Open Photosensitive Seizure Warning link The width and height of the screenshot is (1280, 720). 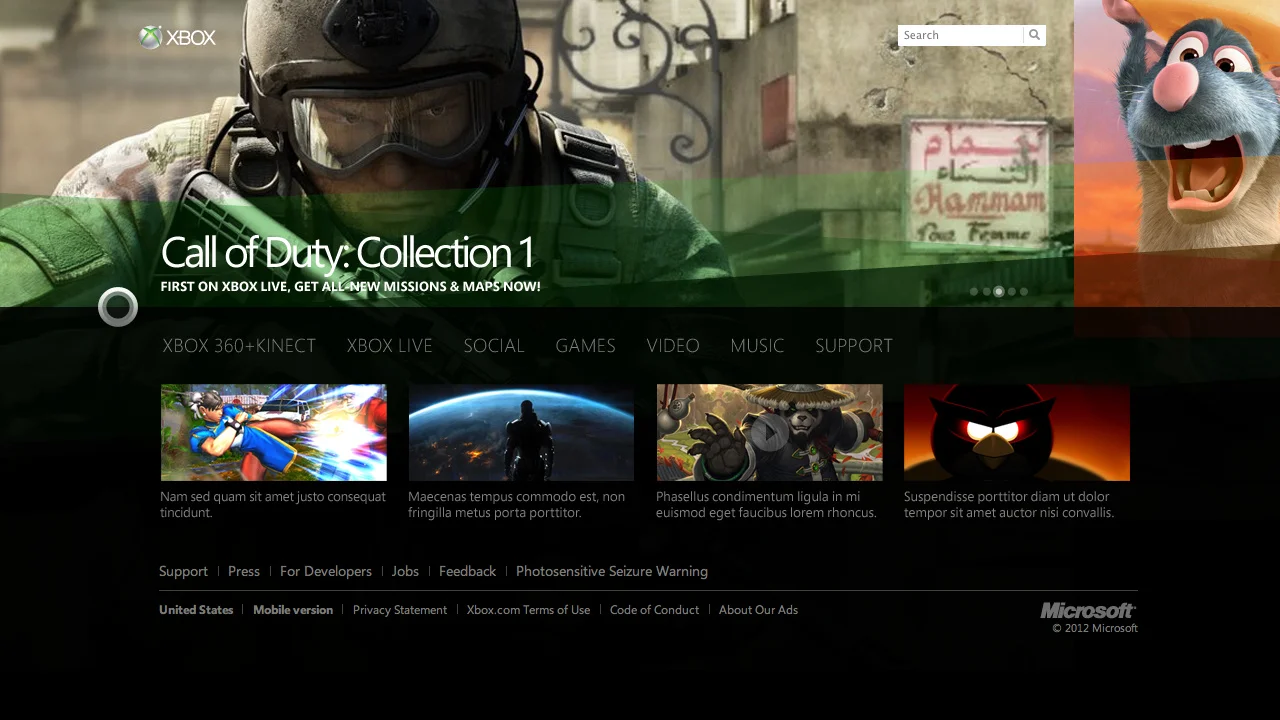pyautogui.click(x=612, y=572)
